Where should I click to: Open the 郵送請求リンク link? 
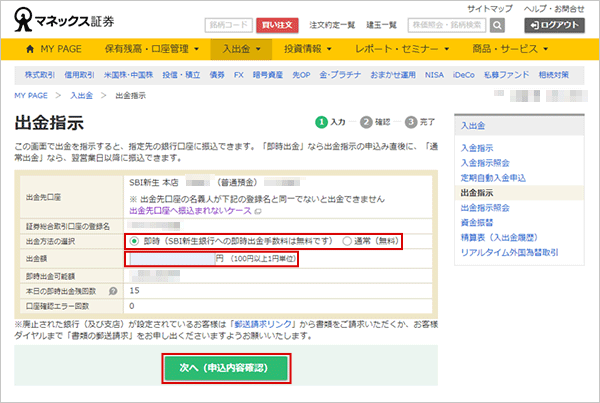263,325
